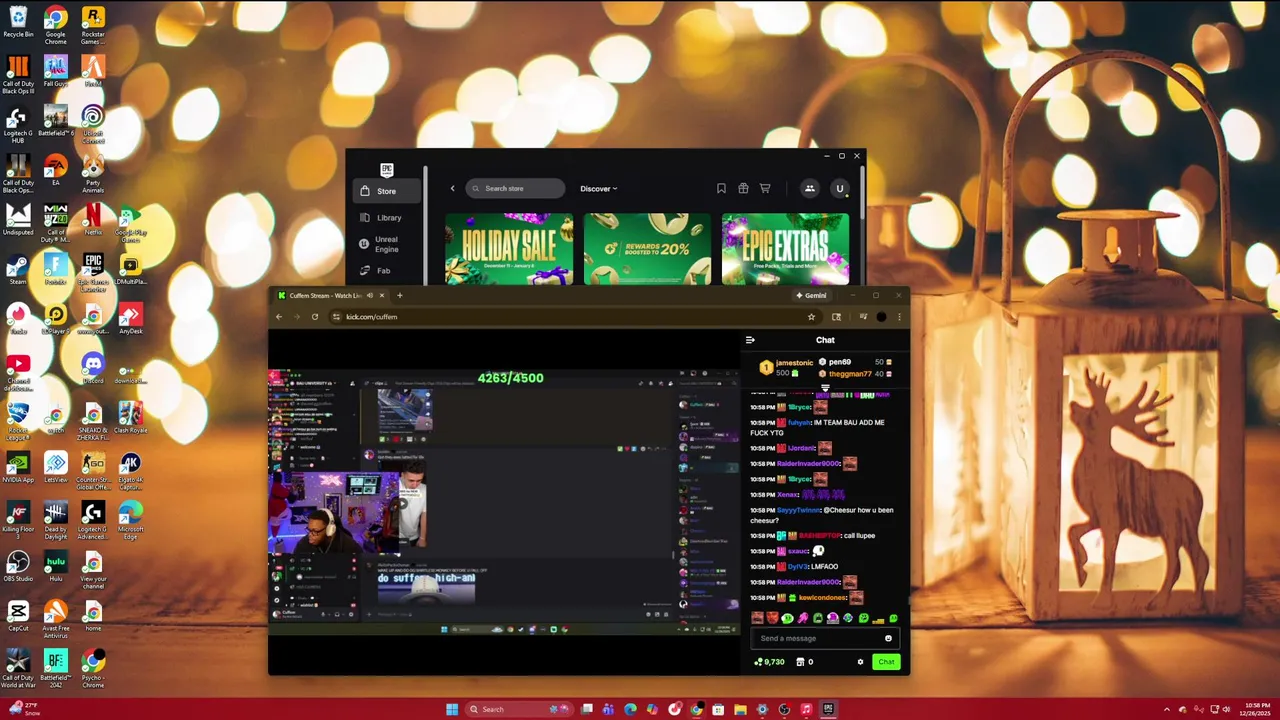Screen dimensions: 1280x720
Task: Open the Recycle Bin desktop icon
Action: tap(18, 22)
